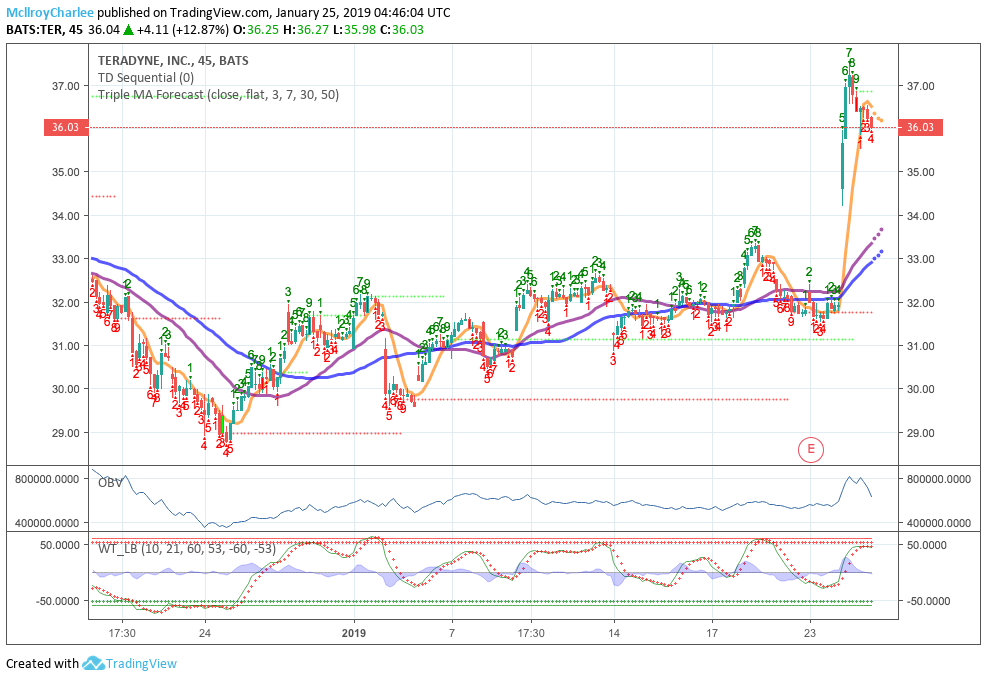The height and width of the screenshot is (681, 987).
Task: Click 400000.0000 on left OBV axis
Action: pos(47,523)
